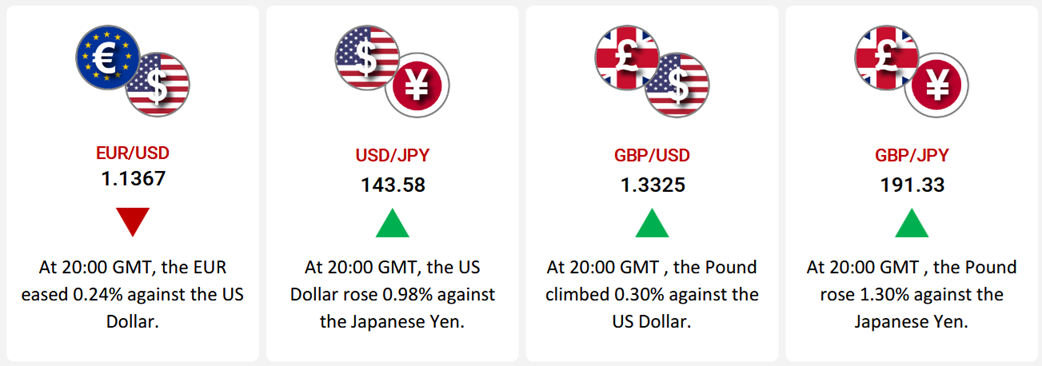Viewport: 1042px width, 366px height.
Task: Click the 143.58 rate value
Action: click(393, 185)
